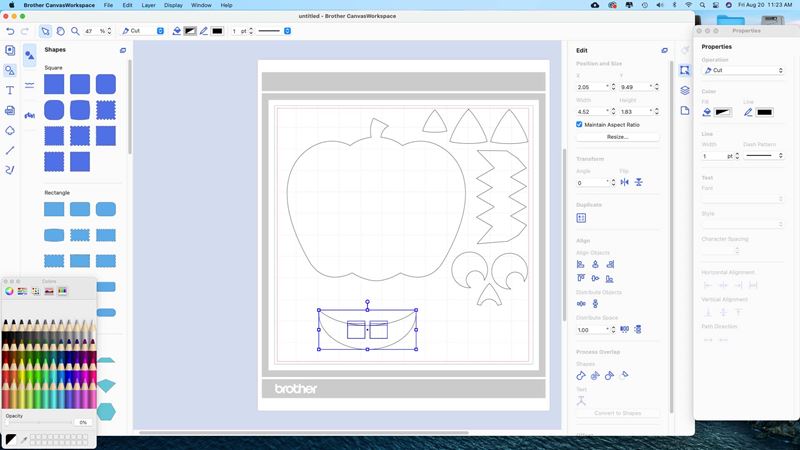Open the Cut operation dropdown in toolbar
This screenshot has height=450, width=800.
click(142, 31)
